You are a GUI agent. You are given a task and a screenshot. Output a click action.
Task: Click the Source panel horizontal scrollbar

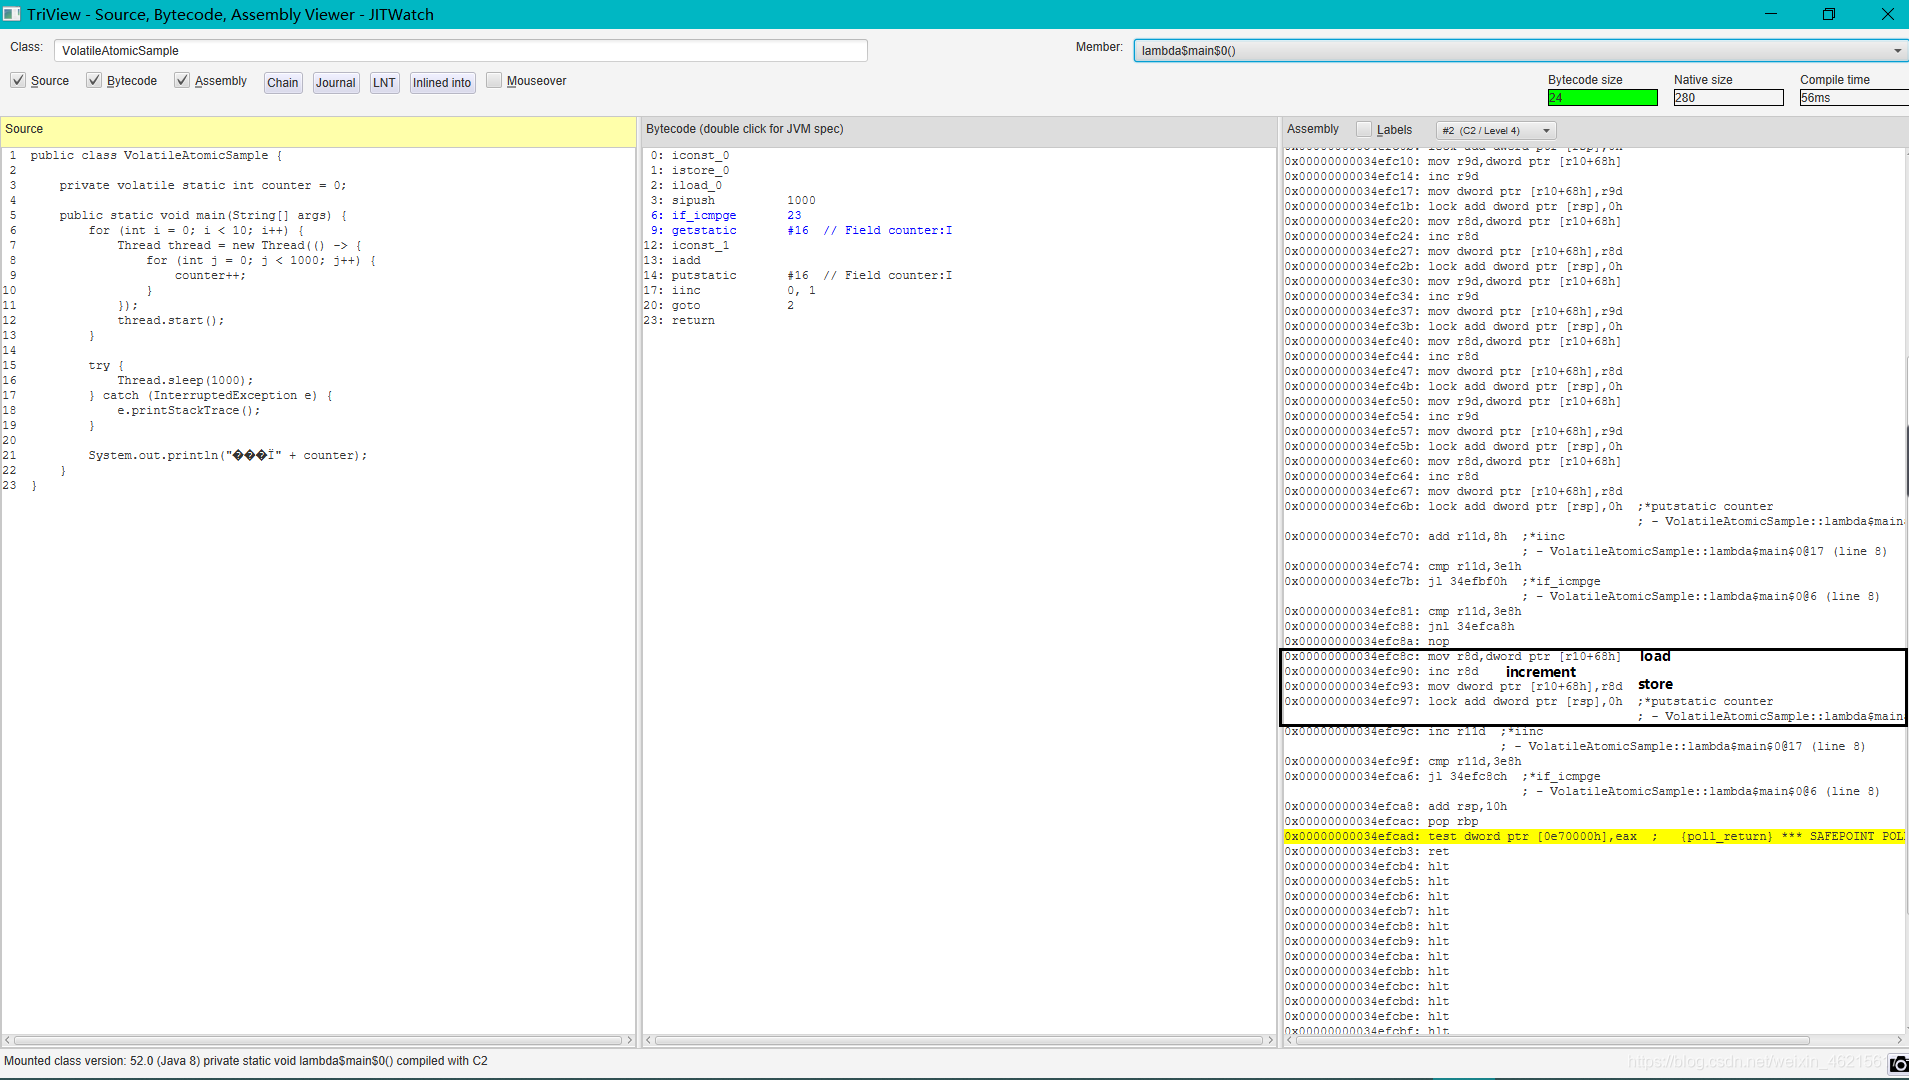(x=318, y=1040)
